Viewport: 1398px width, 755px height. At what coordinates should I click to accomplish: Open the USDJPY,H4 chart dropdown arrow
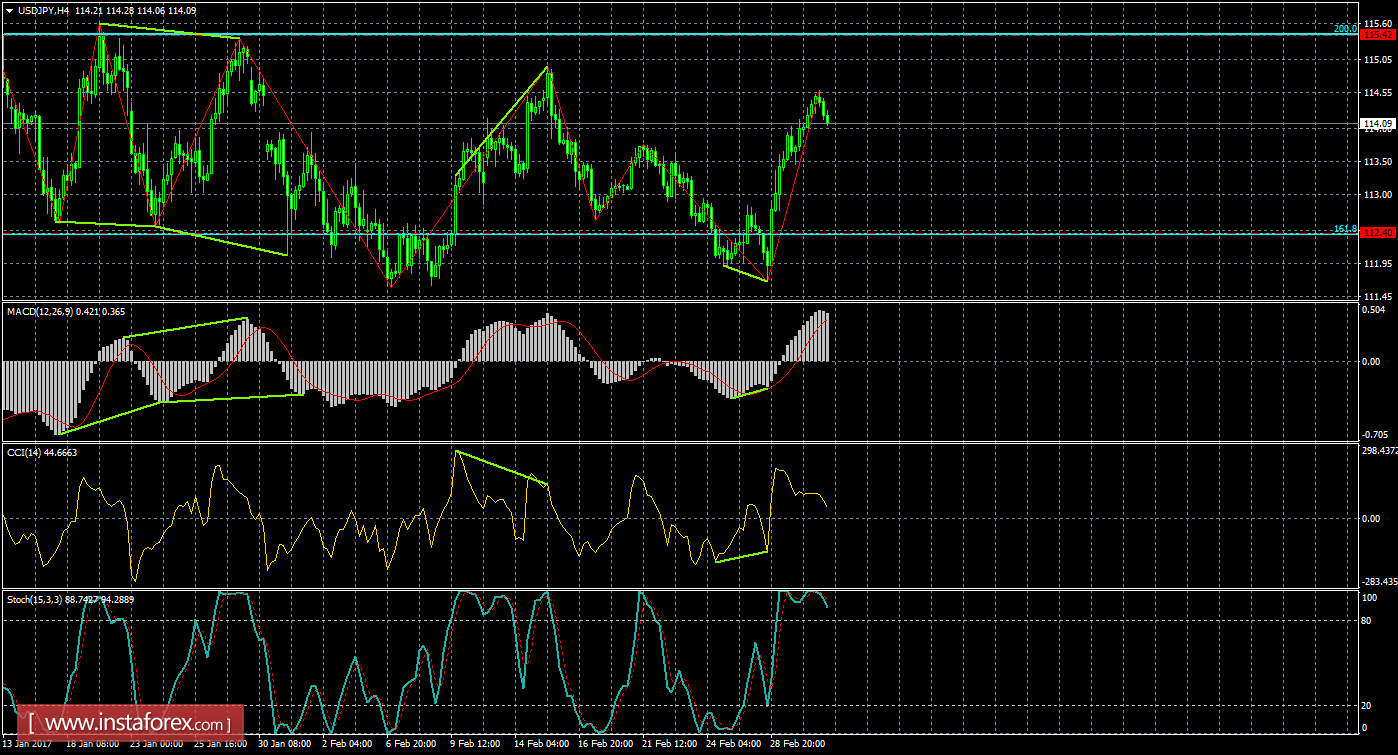(9, 11)
